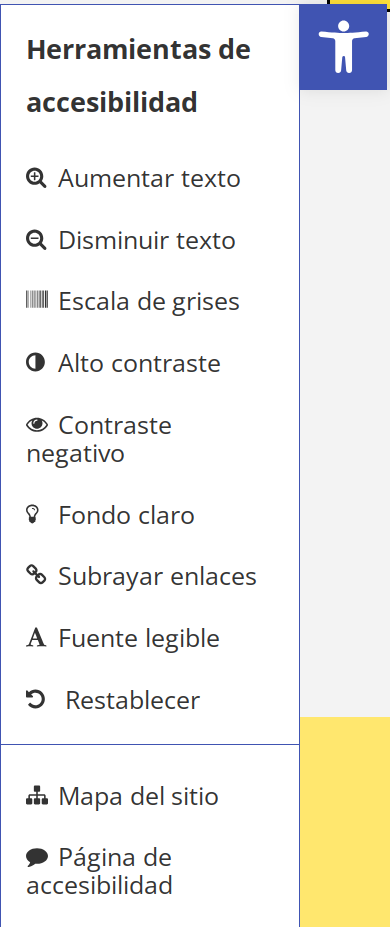Select Disminuir texto option
Viewport: 390px width, 927px height.
tap(131, 241)
